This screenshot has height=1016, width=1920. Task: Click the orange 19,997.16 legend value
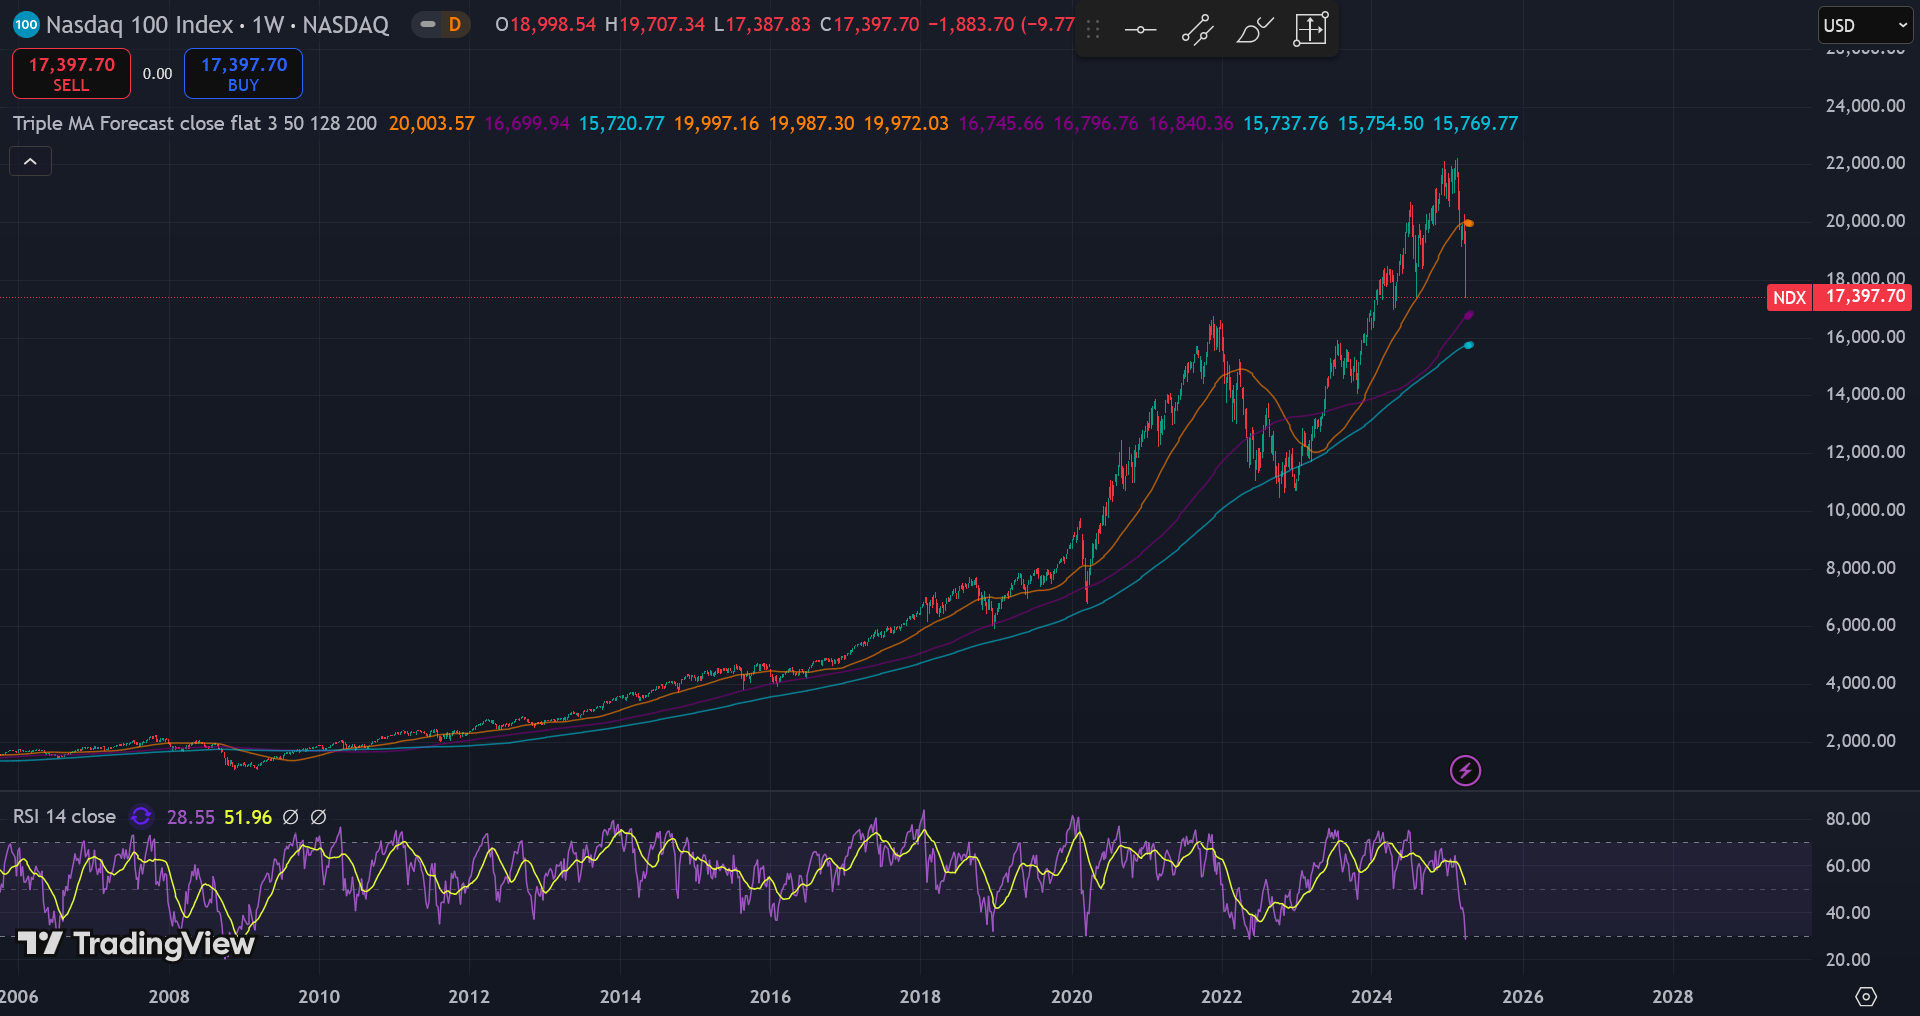point(716,124)
